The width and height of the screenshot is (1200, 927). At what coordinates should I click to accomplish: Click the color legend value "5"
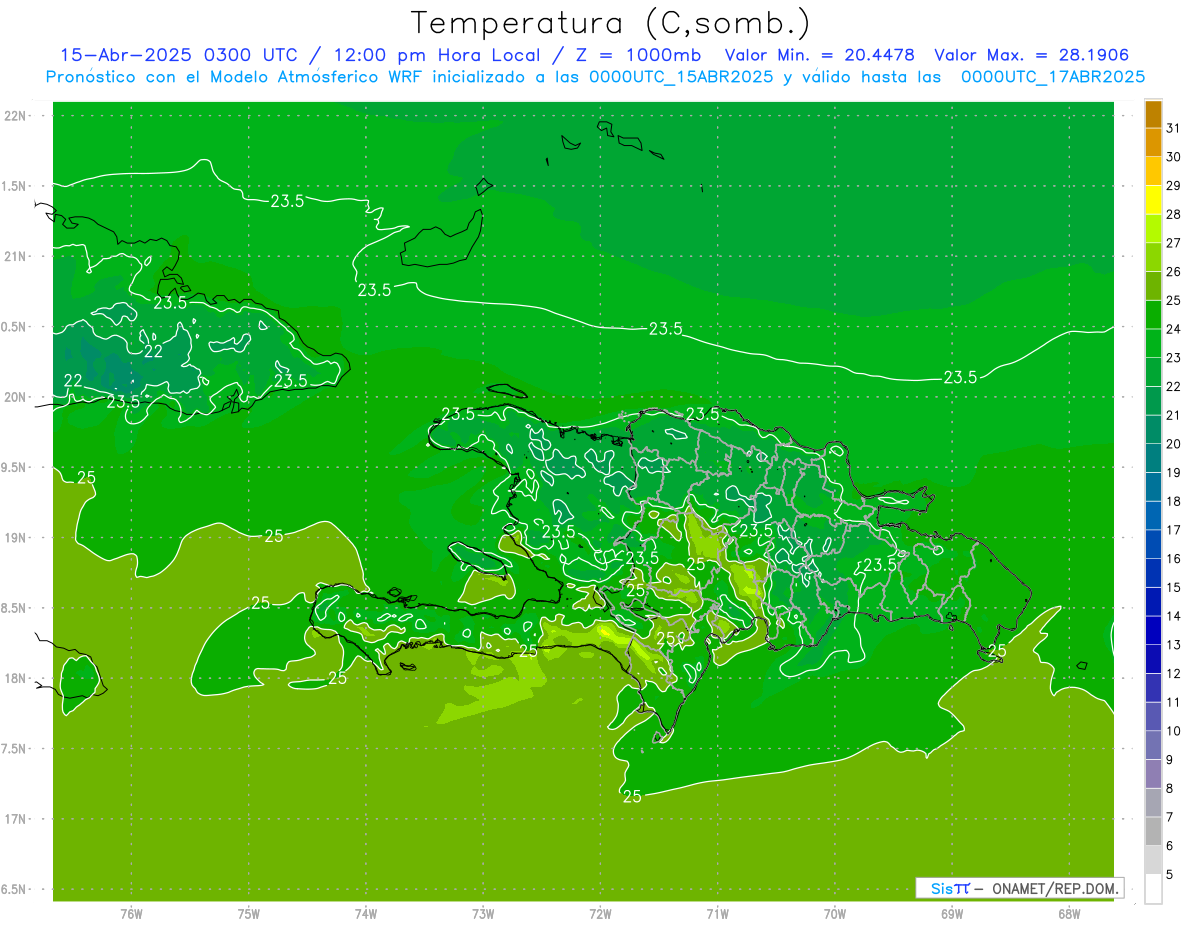tap(1170, 874)
